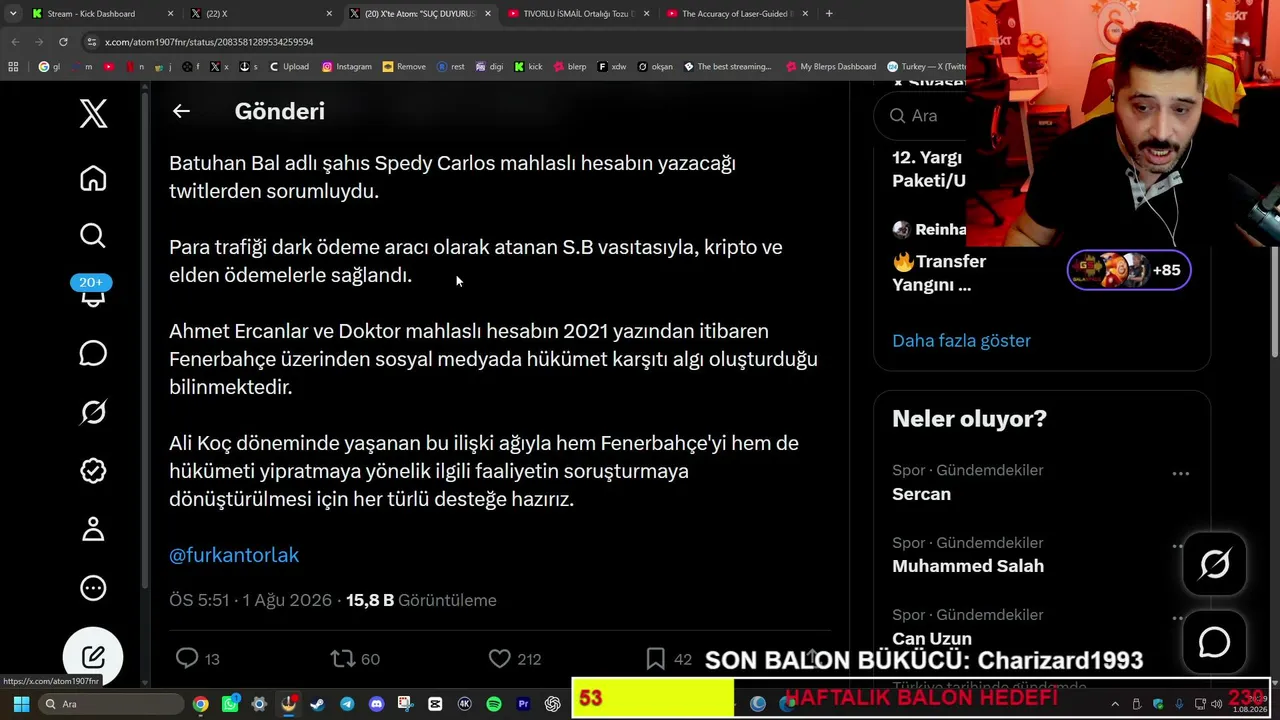Click Daha fazla göster link
Screen dimensions: 1280x720
(x=961, y=341)
